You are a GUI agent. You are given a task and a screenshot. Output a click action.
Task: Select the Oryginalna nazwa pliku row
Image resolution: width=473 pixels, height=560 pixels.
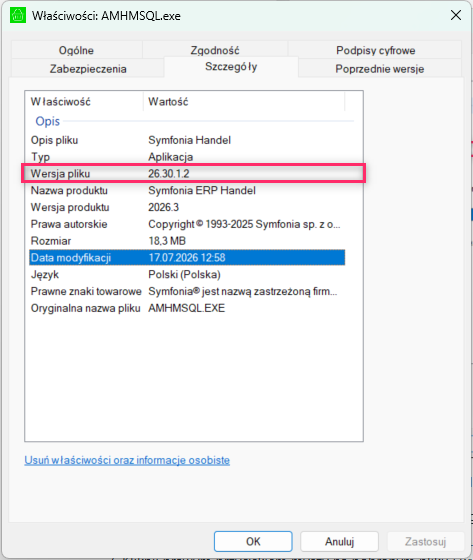[x=187, y=308]
